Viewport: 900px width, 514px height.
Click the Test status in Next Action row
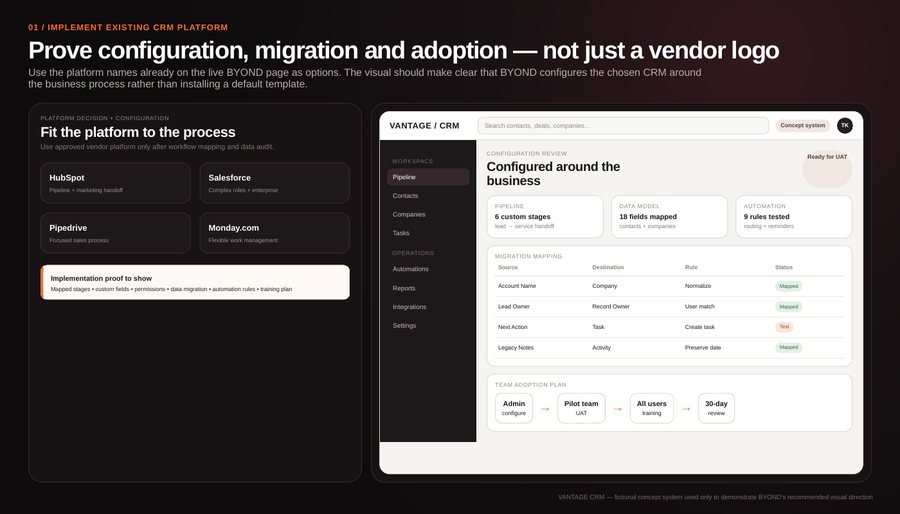[x=784, y=326]
